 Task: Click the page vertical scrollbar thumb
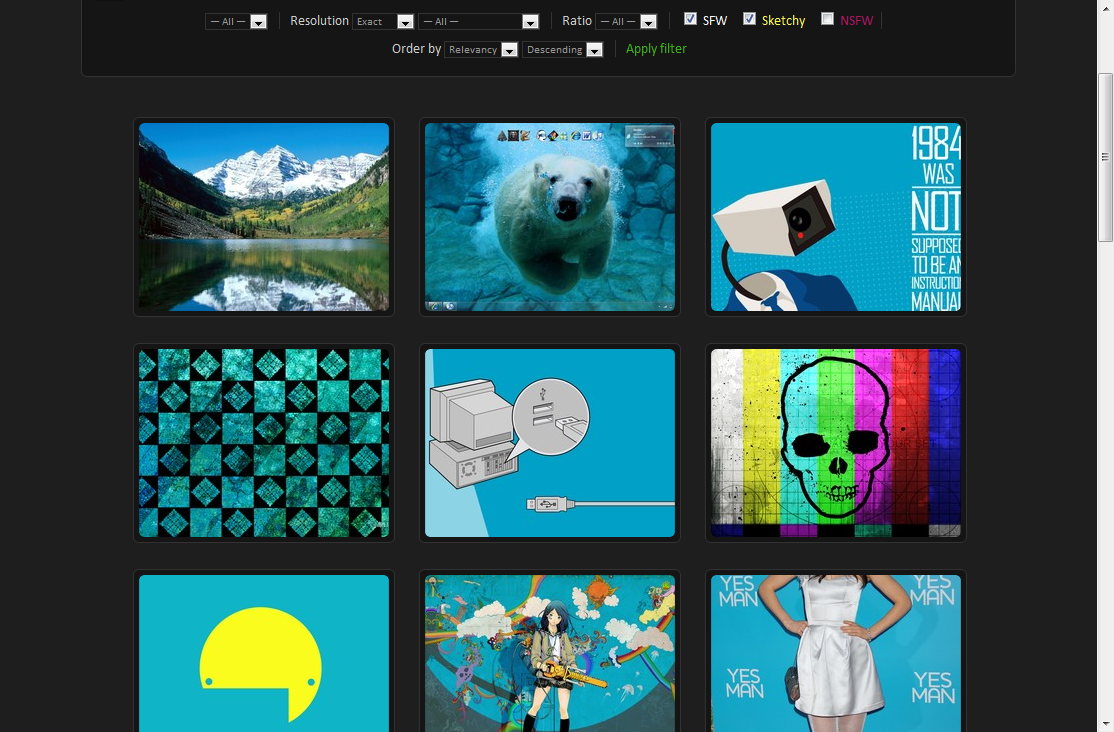coord(1105,157)
